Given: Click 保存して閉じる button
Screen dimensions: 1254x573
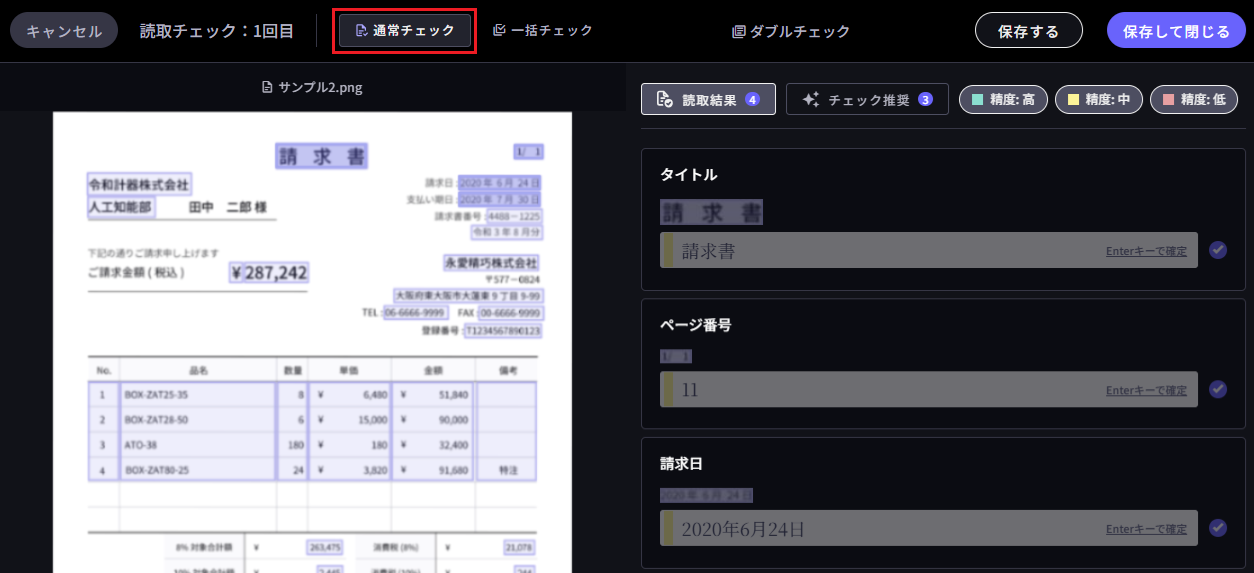Looking at the screenshot, I should click(1177, 31).
